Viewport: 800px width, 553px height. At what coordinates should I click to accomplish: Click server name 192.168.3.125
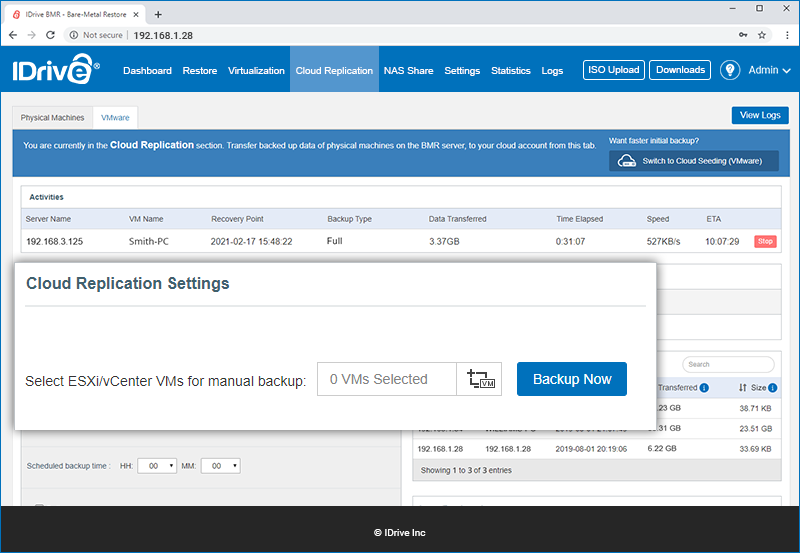[55, 241]
